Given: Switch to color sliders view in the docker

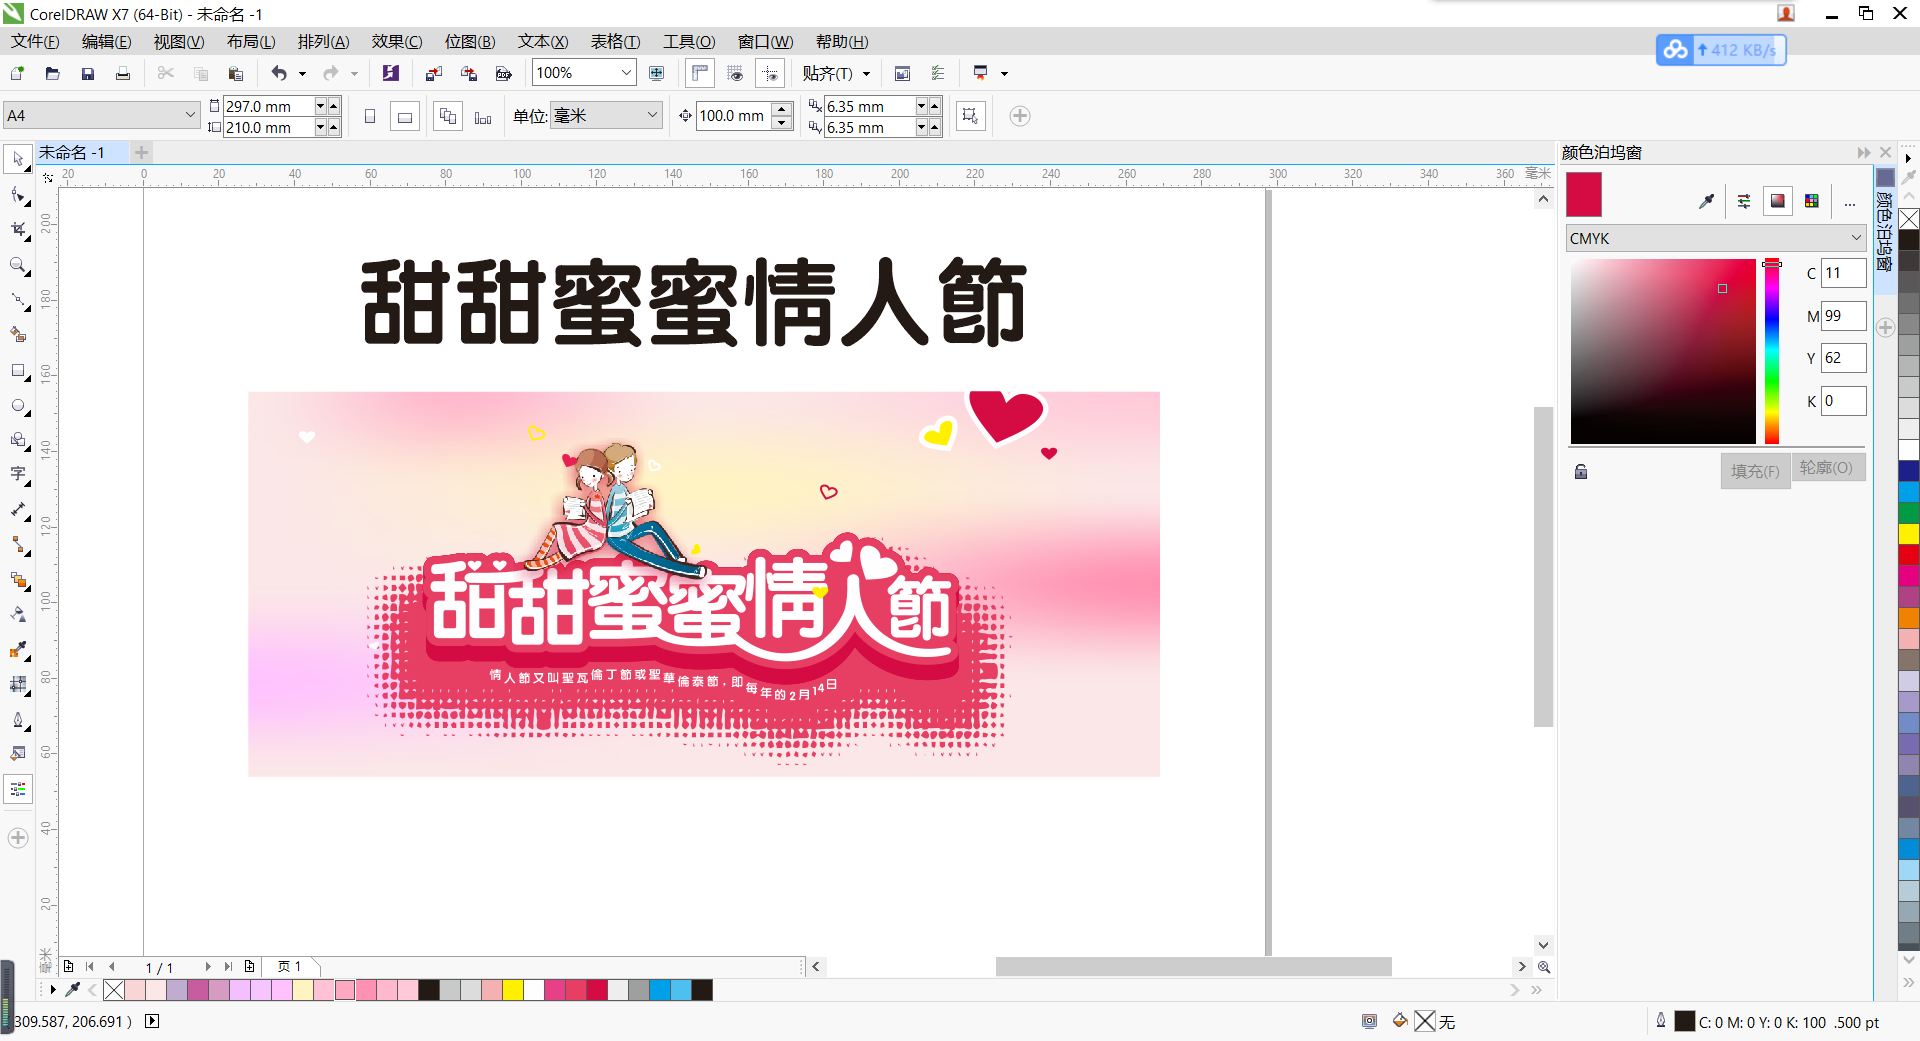Looking at the screenshot, I should click(x=1744, y=200).
